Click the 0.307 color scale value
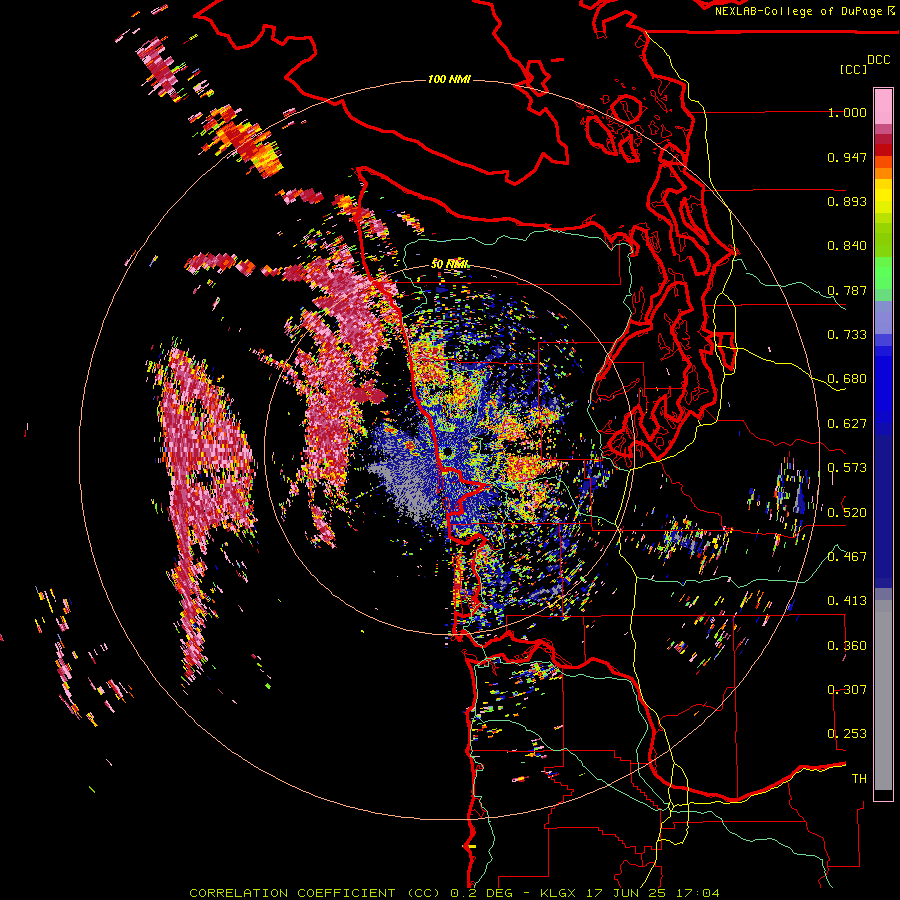The image size is (900, 900). (x=847, y=690)
